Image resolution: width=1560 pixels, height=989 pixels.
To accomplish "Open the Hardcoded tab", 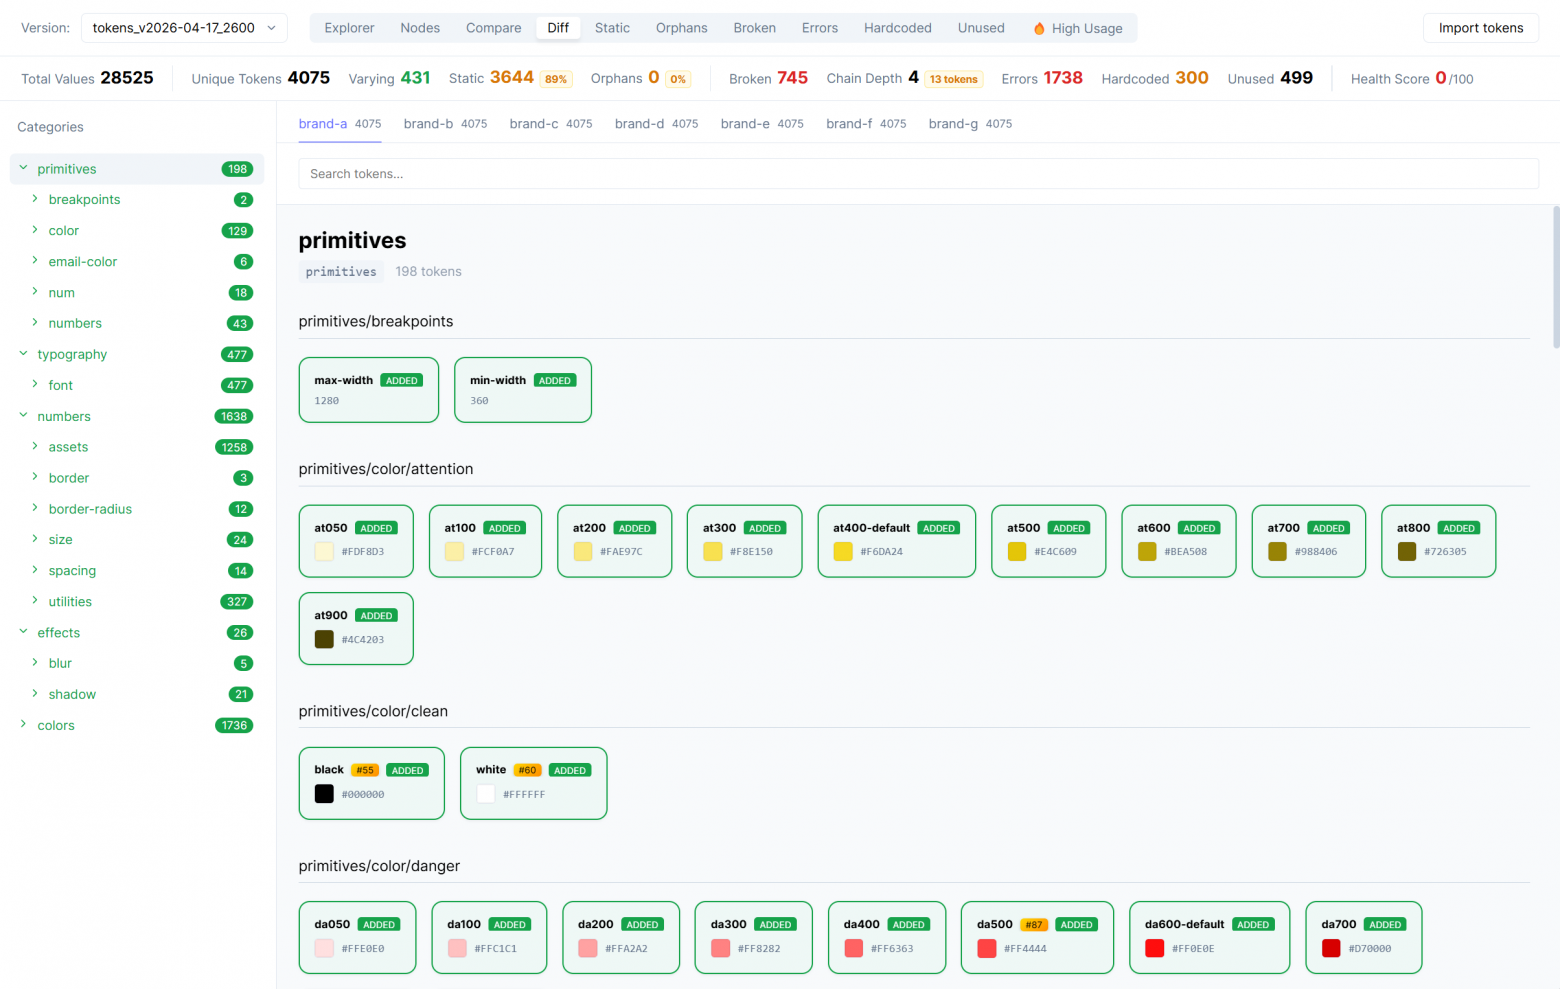I will point(897,28).
